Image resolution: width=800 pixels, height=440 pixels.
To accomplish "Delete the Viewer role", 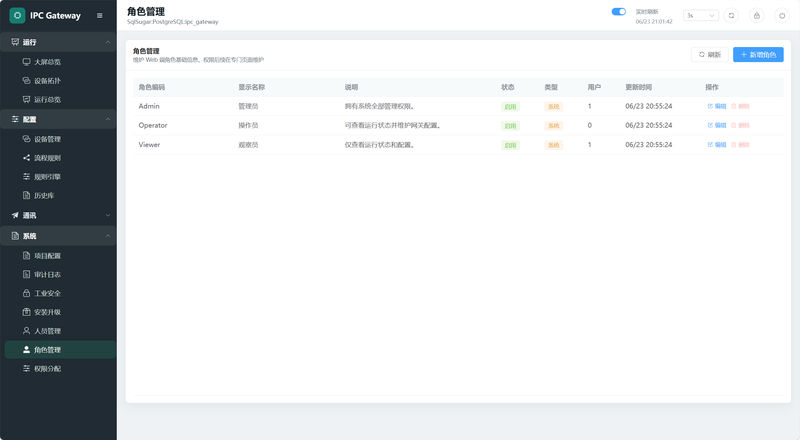I will click(740, 145).
